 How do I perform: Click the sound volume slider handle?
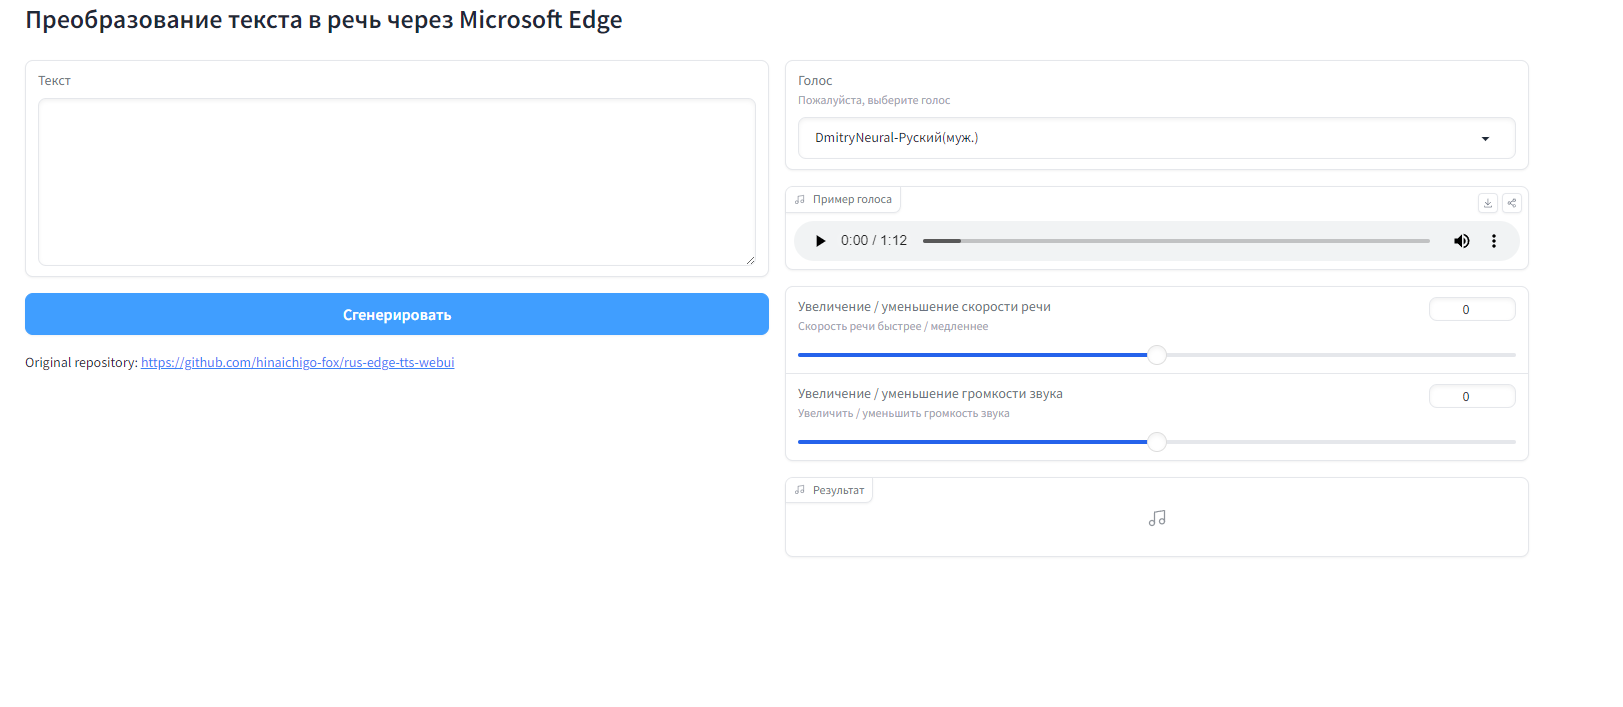click(x=1157, y=442)
